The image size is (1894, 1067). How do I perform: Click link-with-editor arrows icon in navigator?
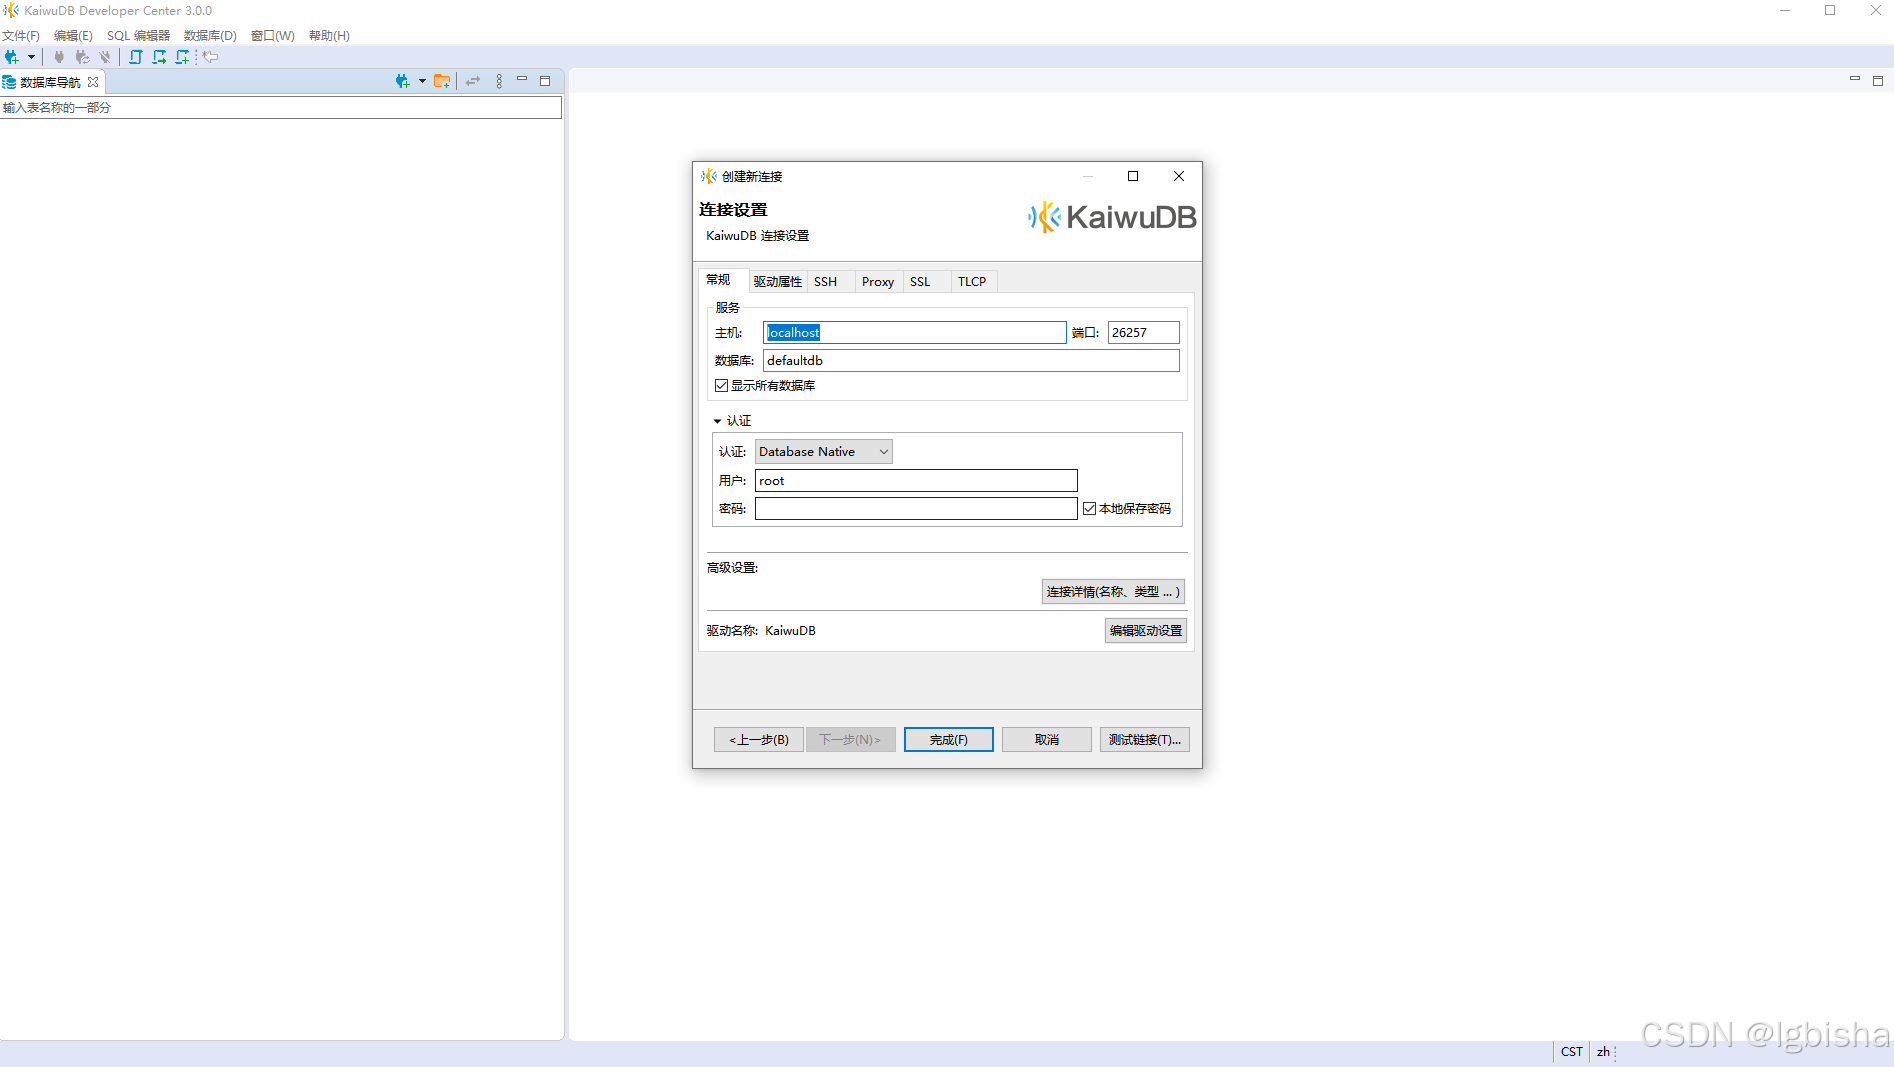pos(473,81)
